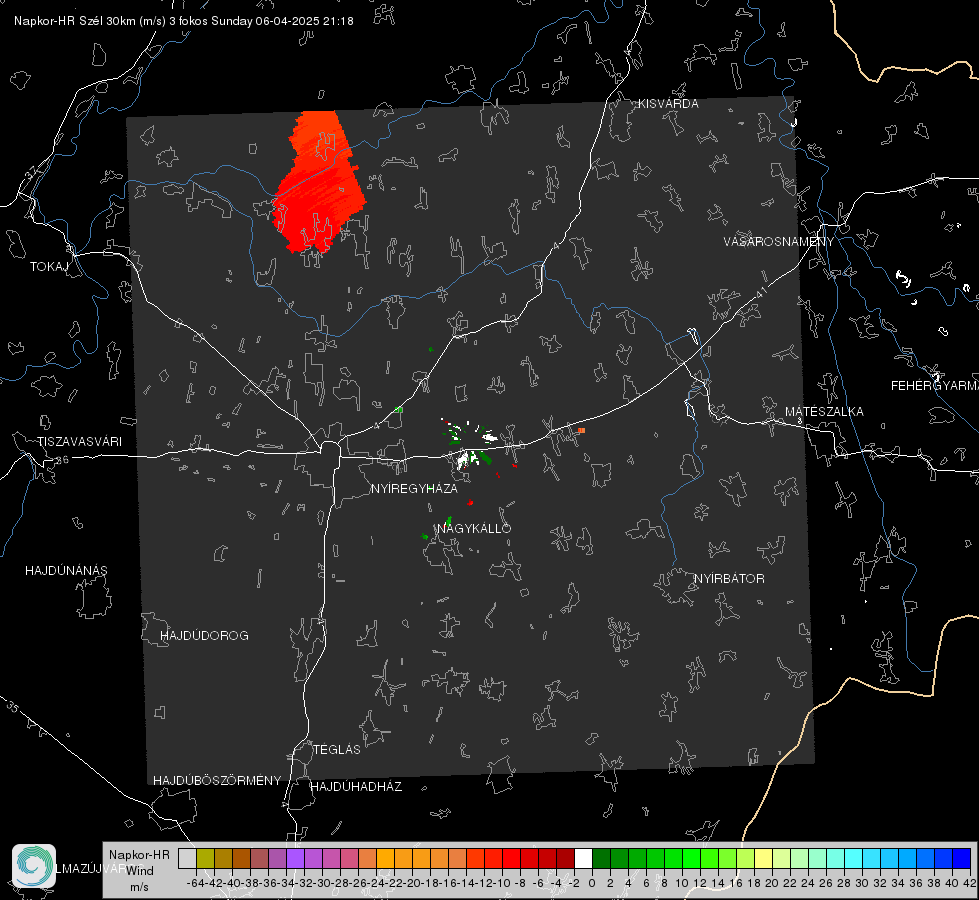Click the TISZAVASVÁRI town label
979x900 pixels.
[x=79, y=442]
